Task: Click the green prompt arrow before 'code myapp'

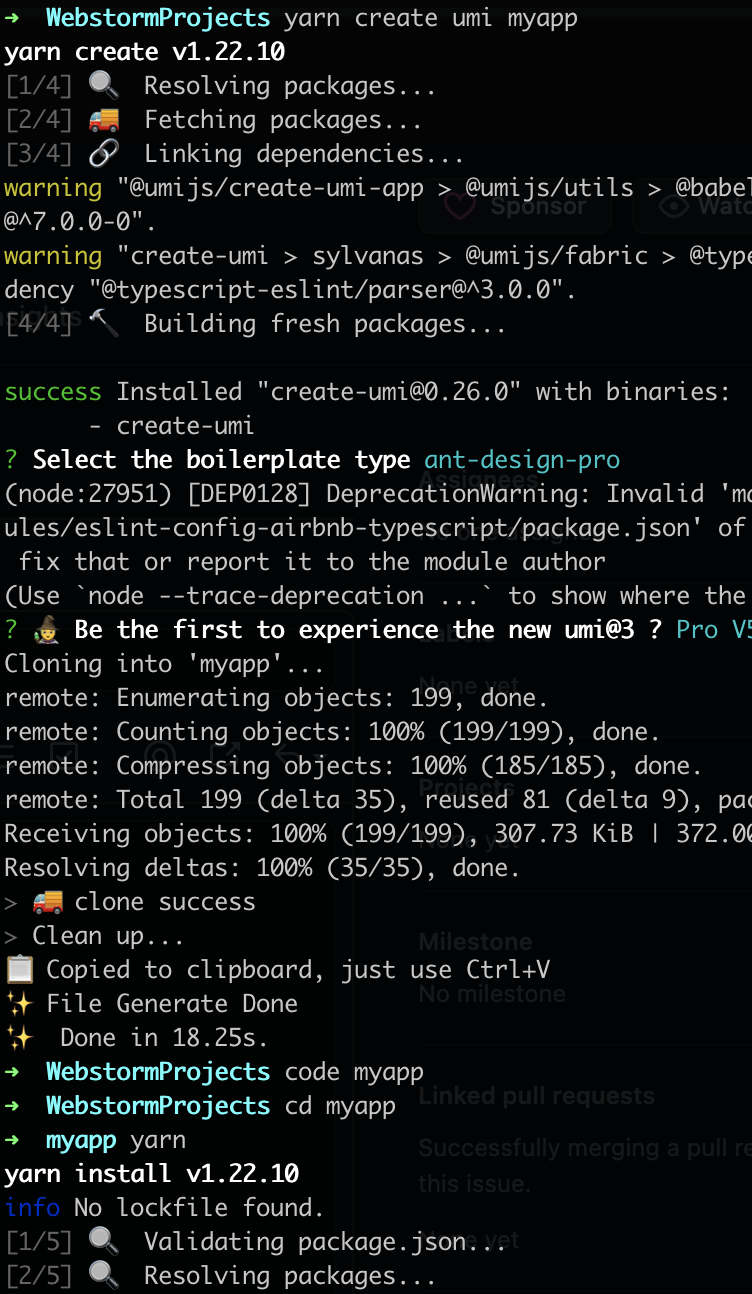Action: 12,1072
